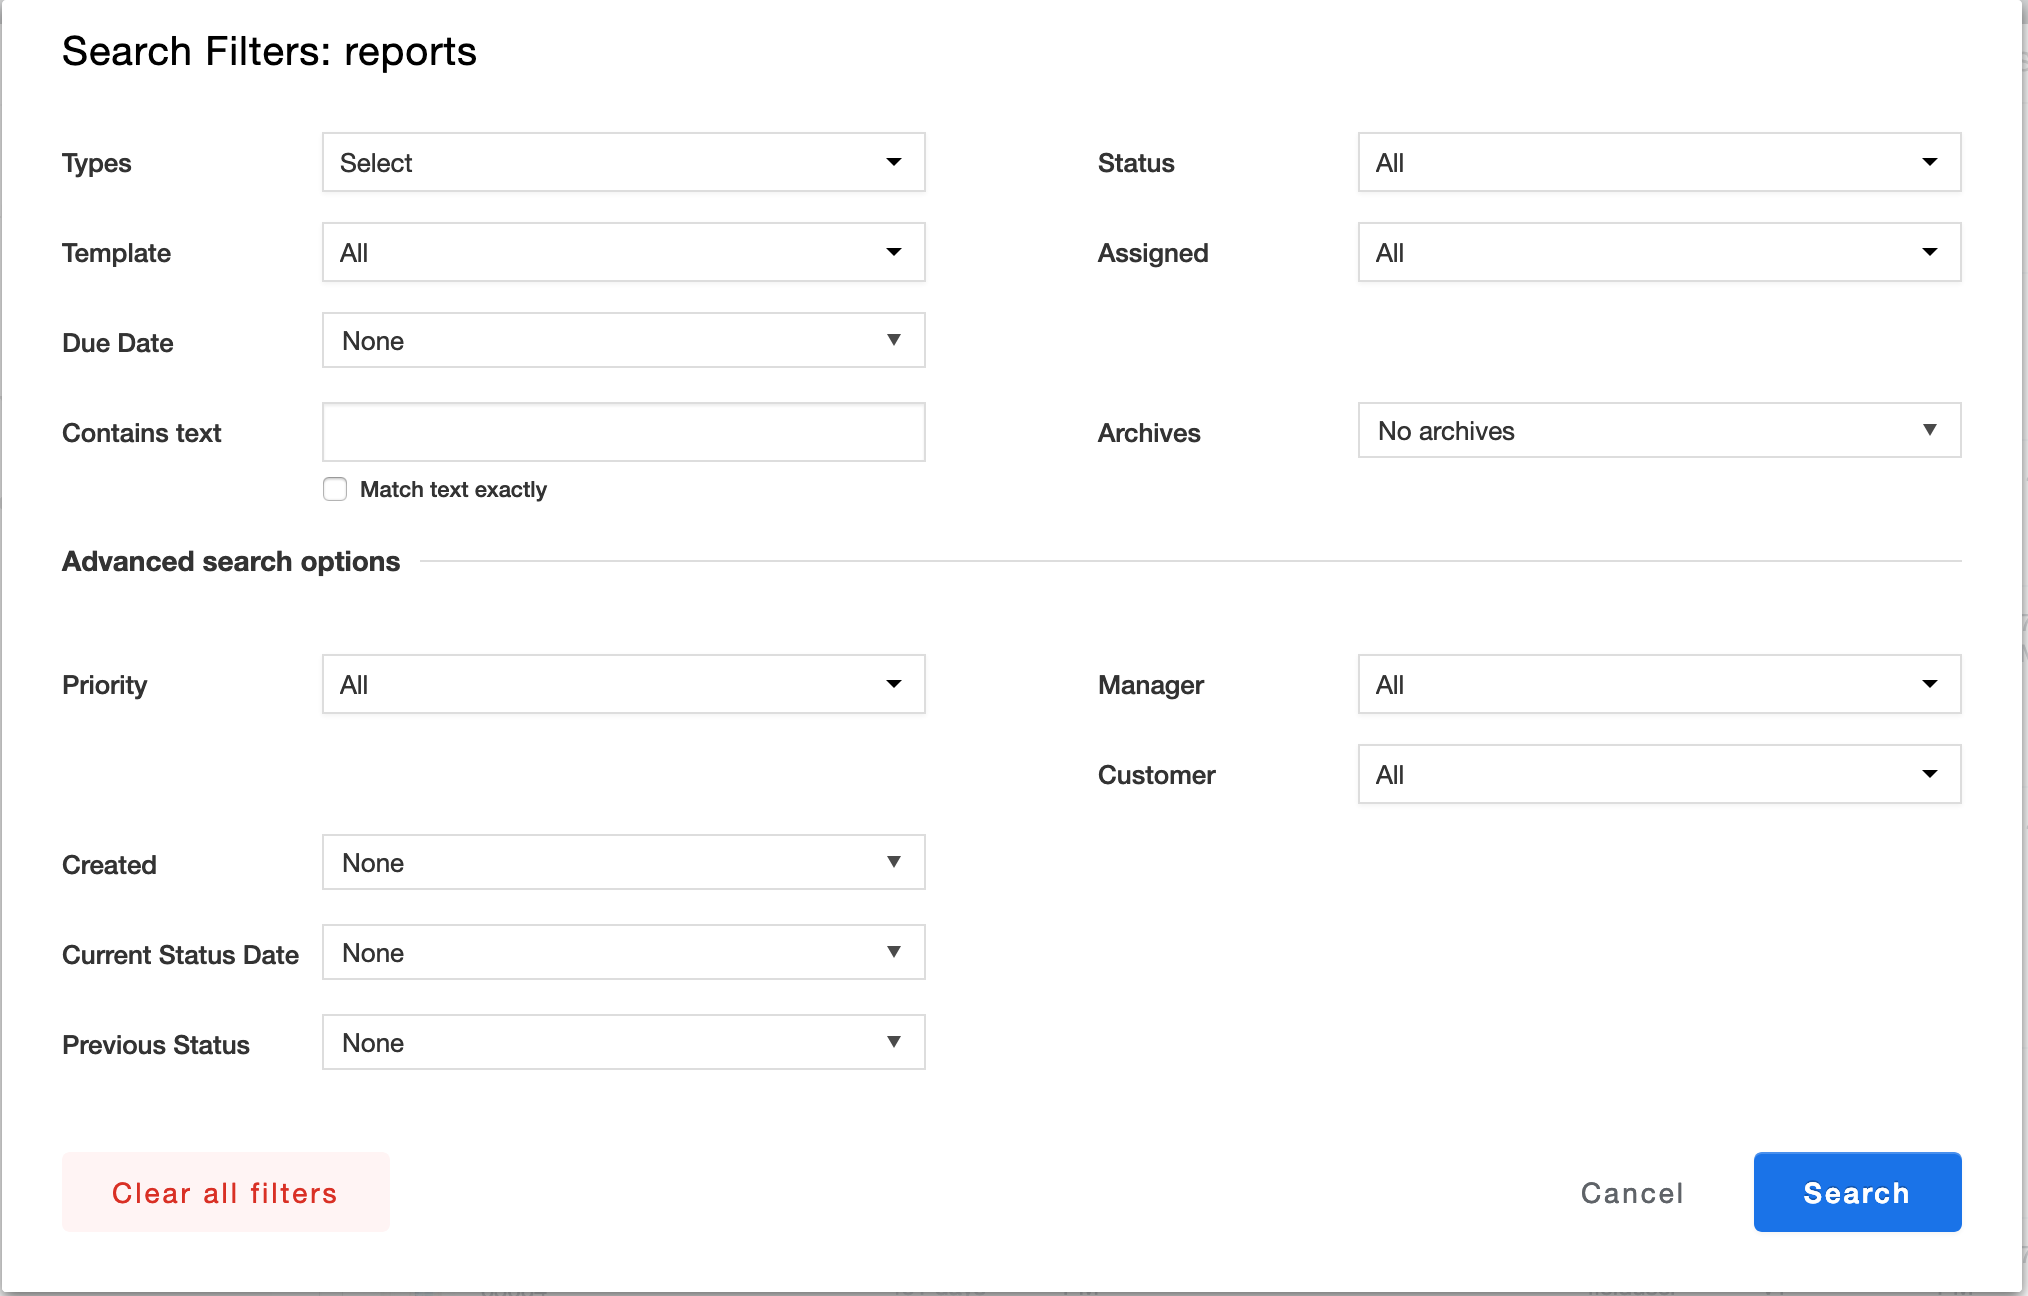Open the Status dropdown
Screen dimensions: 2028x1296
click(x=1658, y=162)
